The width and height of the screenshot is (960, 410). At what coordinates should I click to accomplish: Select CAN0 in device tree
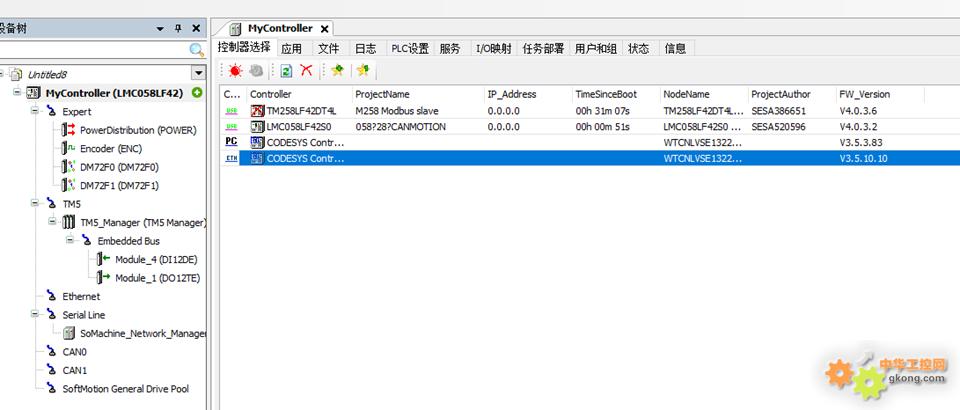tap(75, 352)
